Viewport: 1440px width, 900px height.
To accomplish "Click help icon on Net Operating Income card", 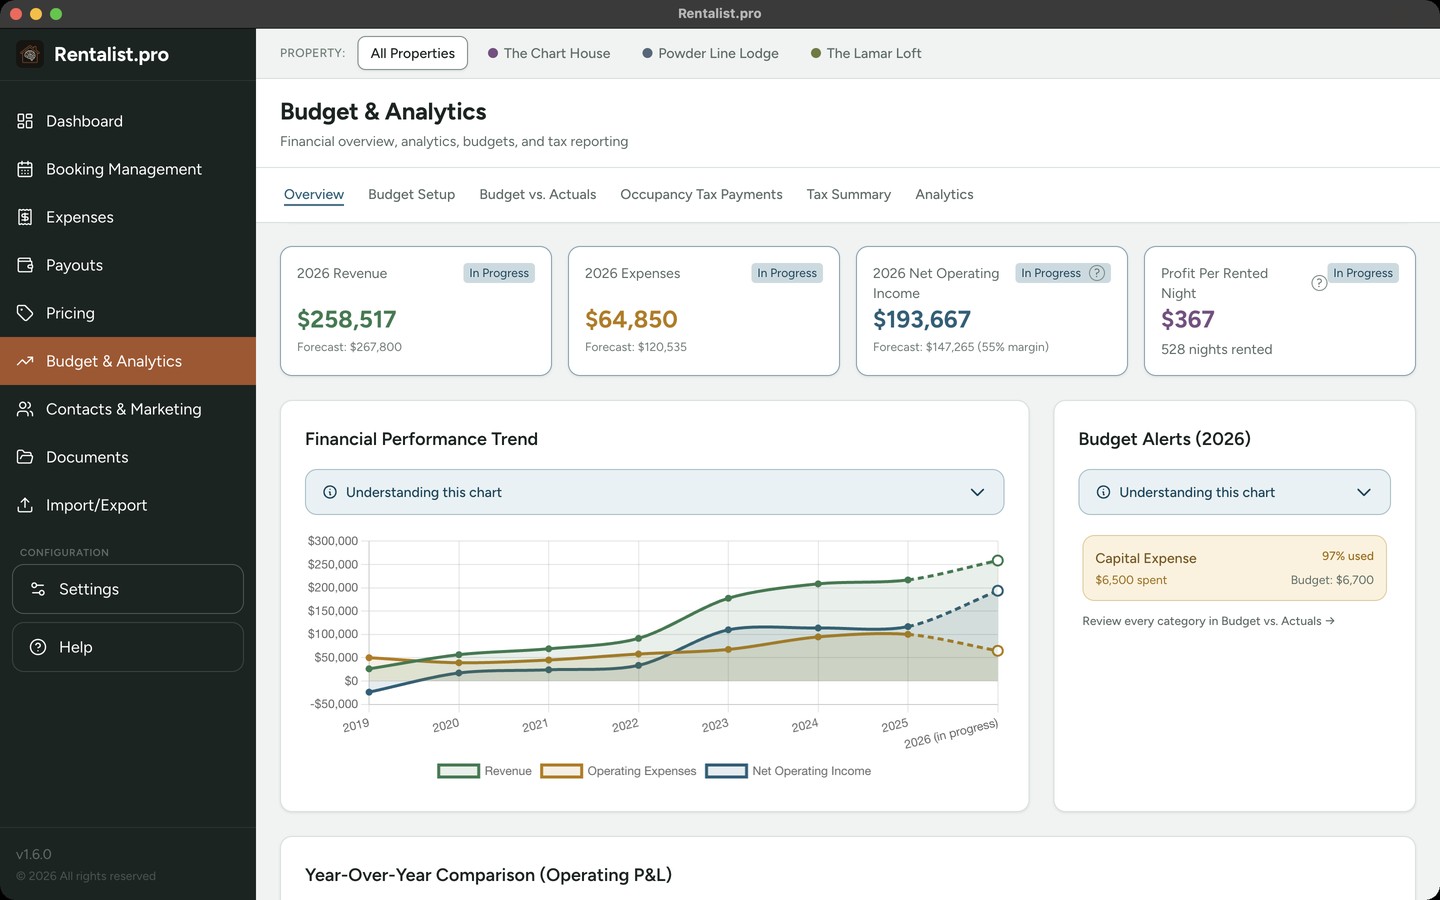I will [1097, 273].
